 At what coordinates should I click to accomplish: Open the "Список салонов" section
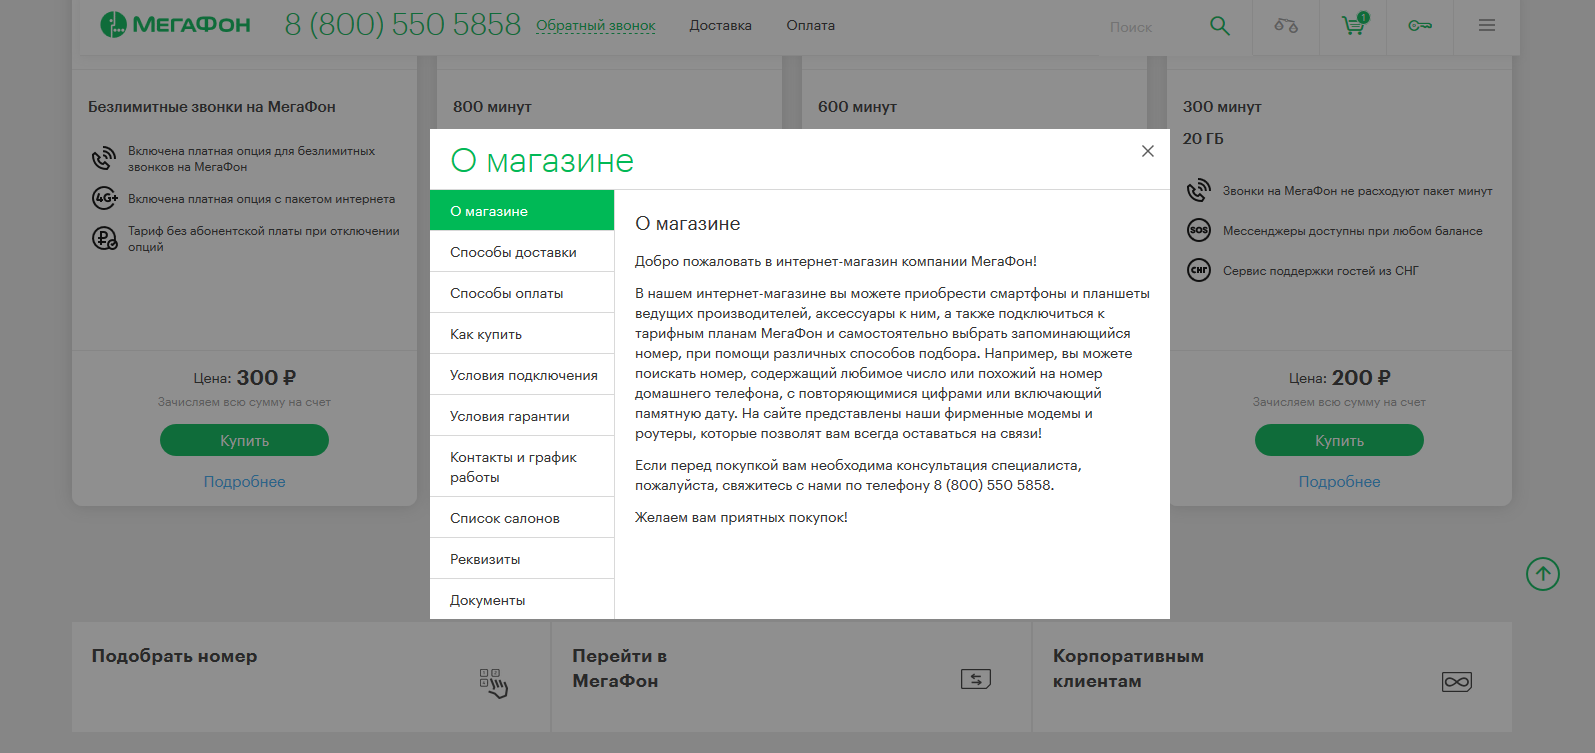click(x=522, y=518)
